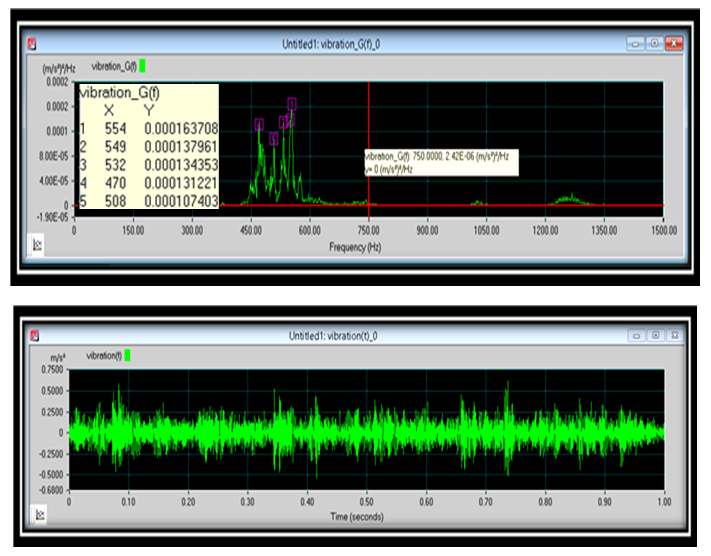Click the peak table row with X 554
The image size is (711, 556).
(x=148, y=129)
